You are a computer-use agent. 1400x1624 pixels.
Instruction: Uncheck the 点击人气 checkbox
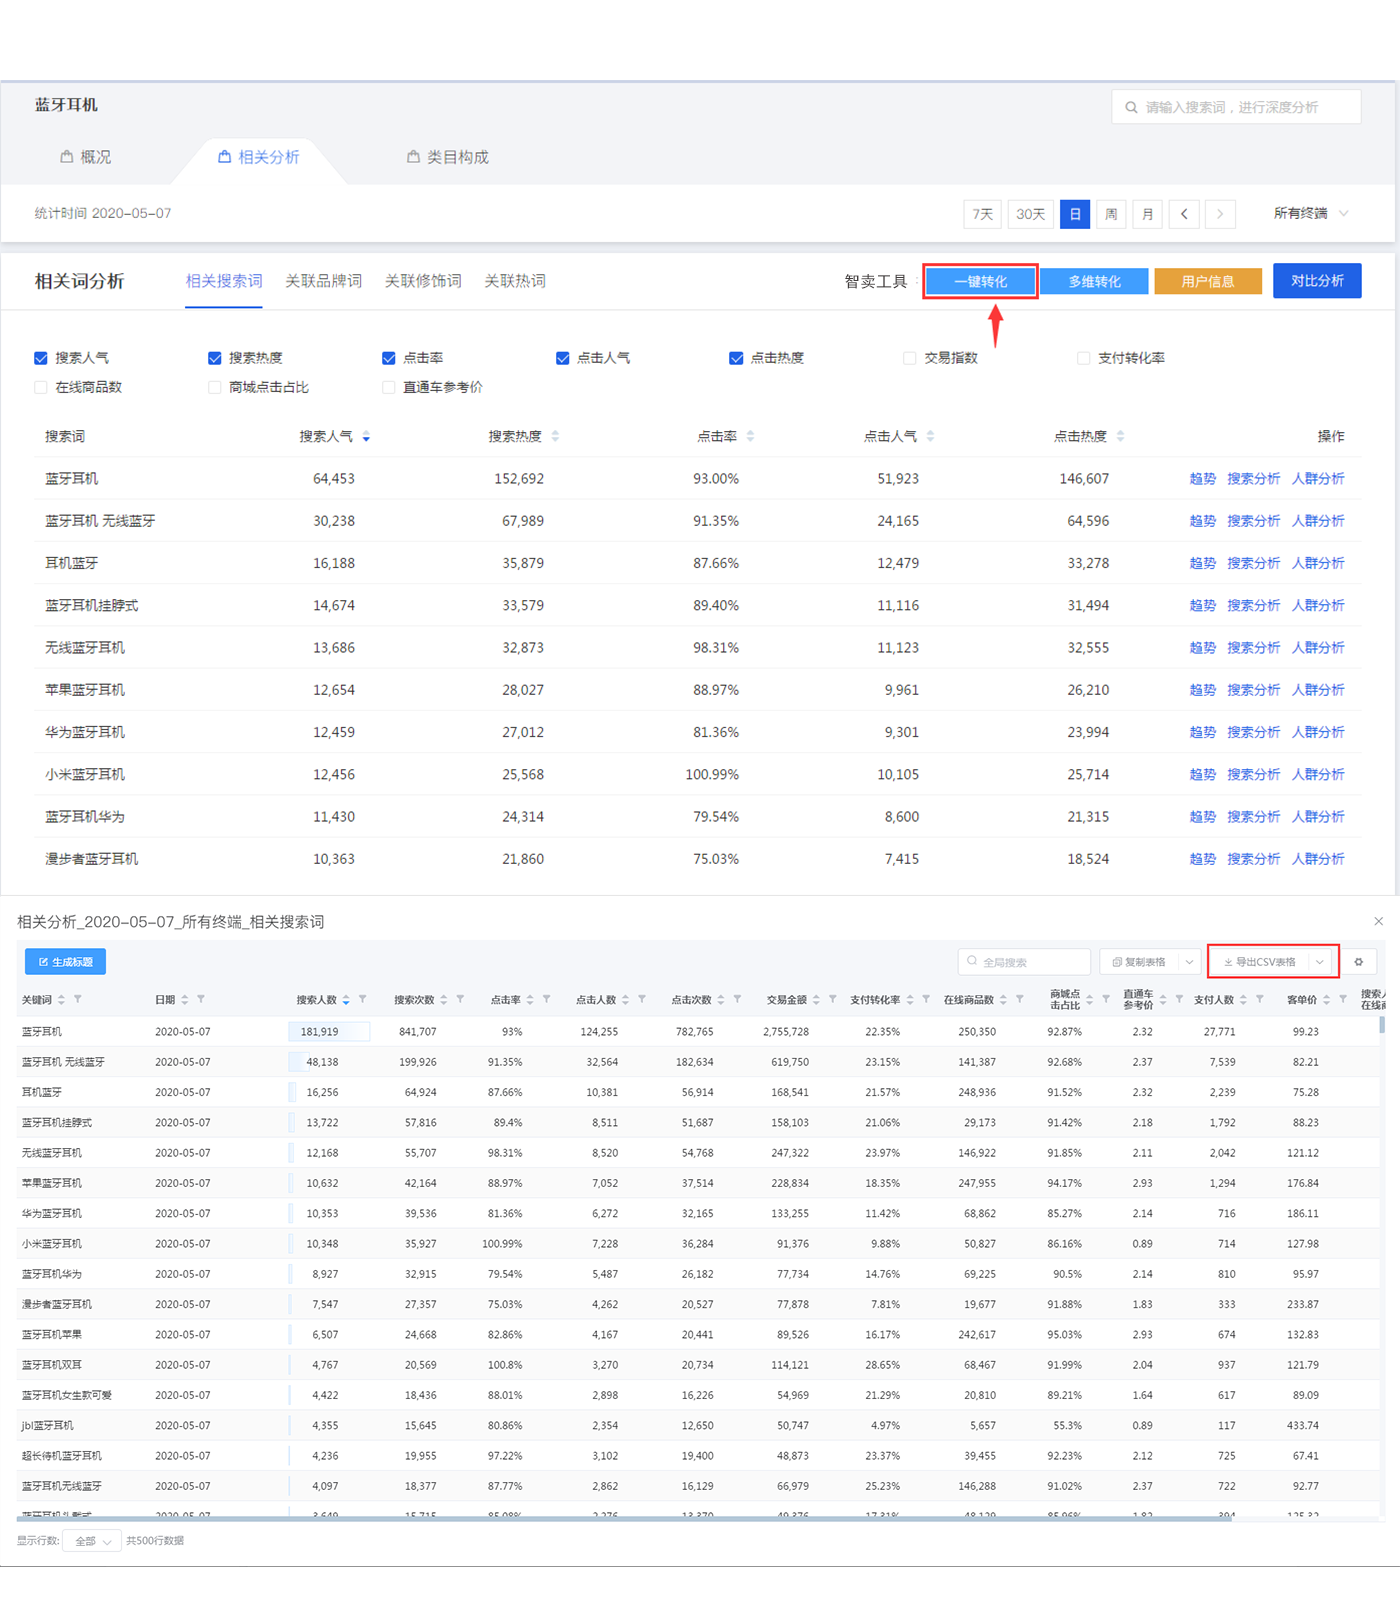click(x=563, y=358)
